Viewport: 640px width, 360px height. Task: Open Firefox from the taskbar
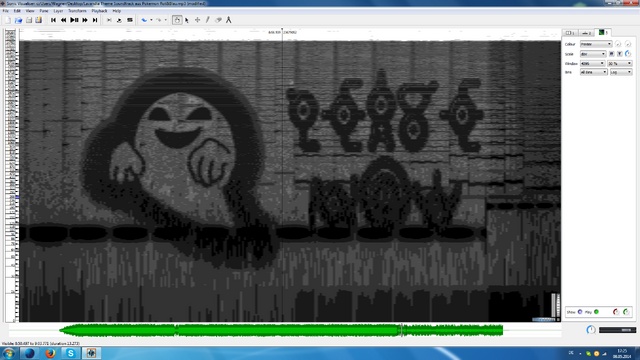[x=50, y=353]
